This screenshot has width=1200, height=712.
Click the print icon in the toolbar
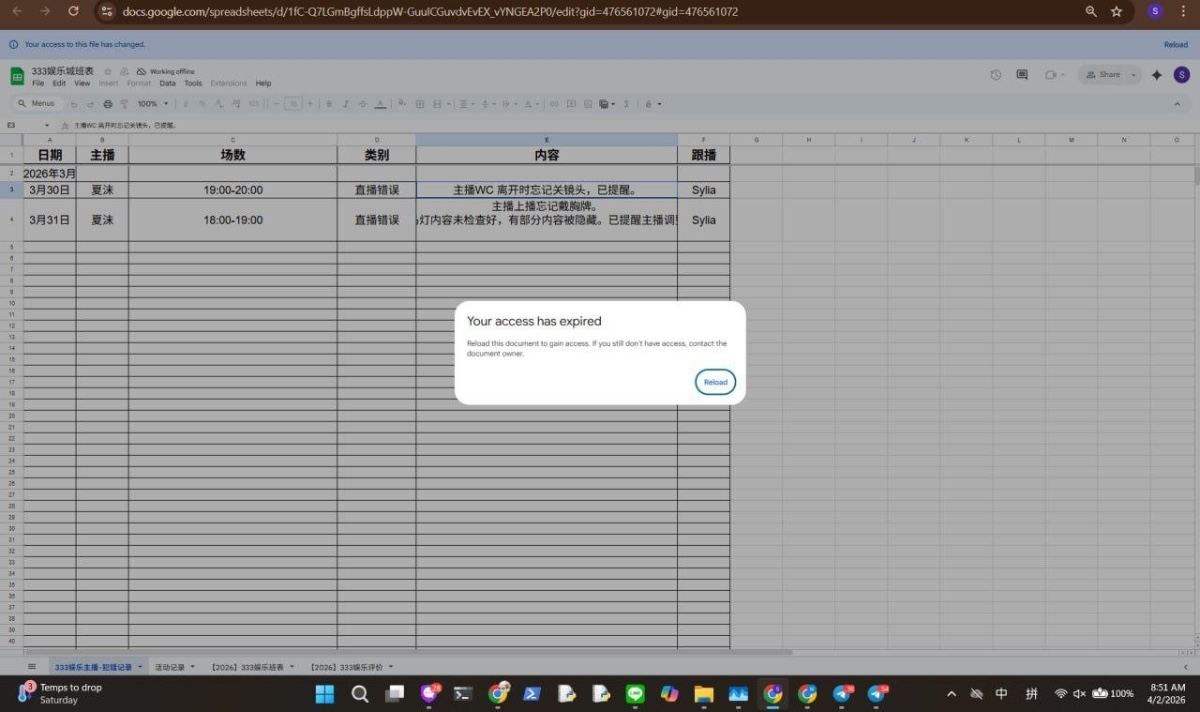click(108, 104)
